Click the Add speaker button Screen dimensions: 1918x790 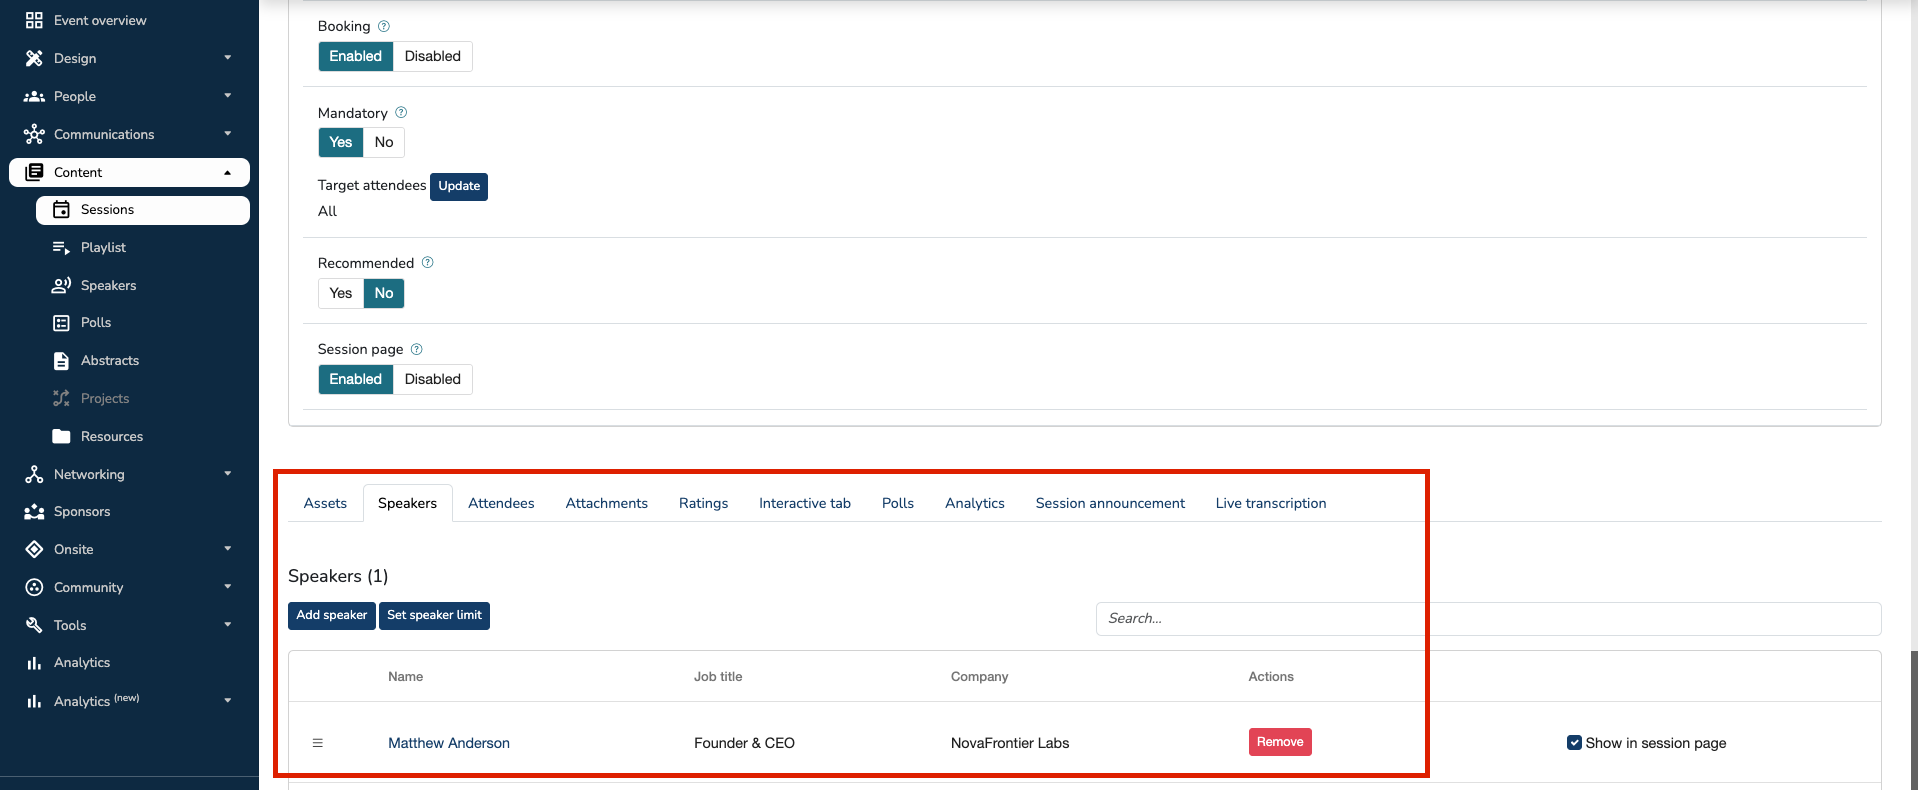[331, 615]
